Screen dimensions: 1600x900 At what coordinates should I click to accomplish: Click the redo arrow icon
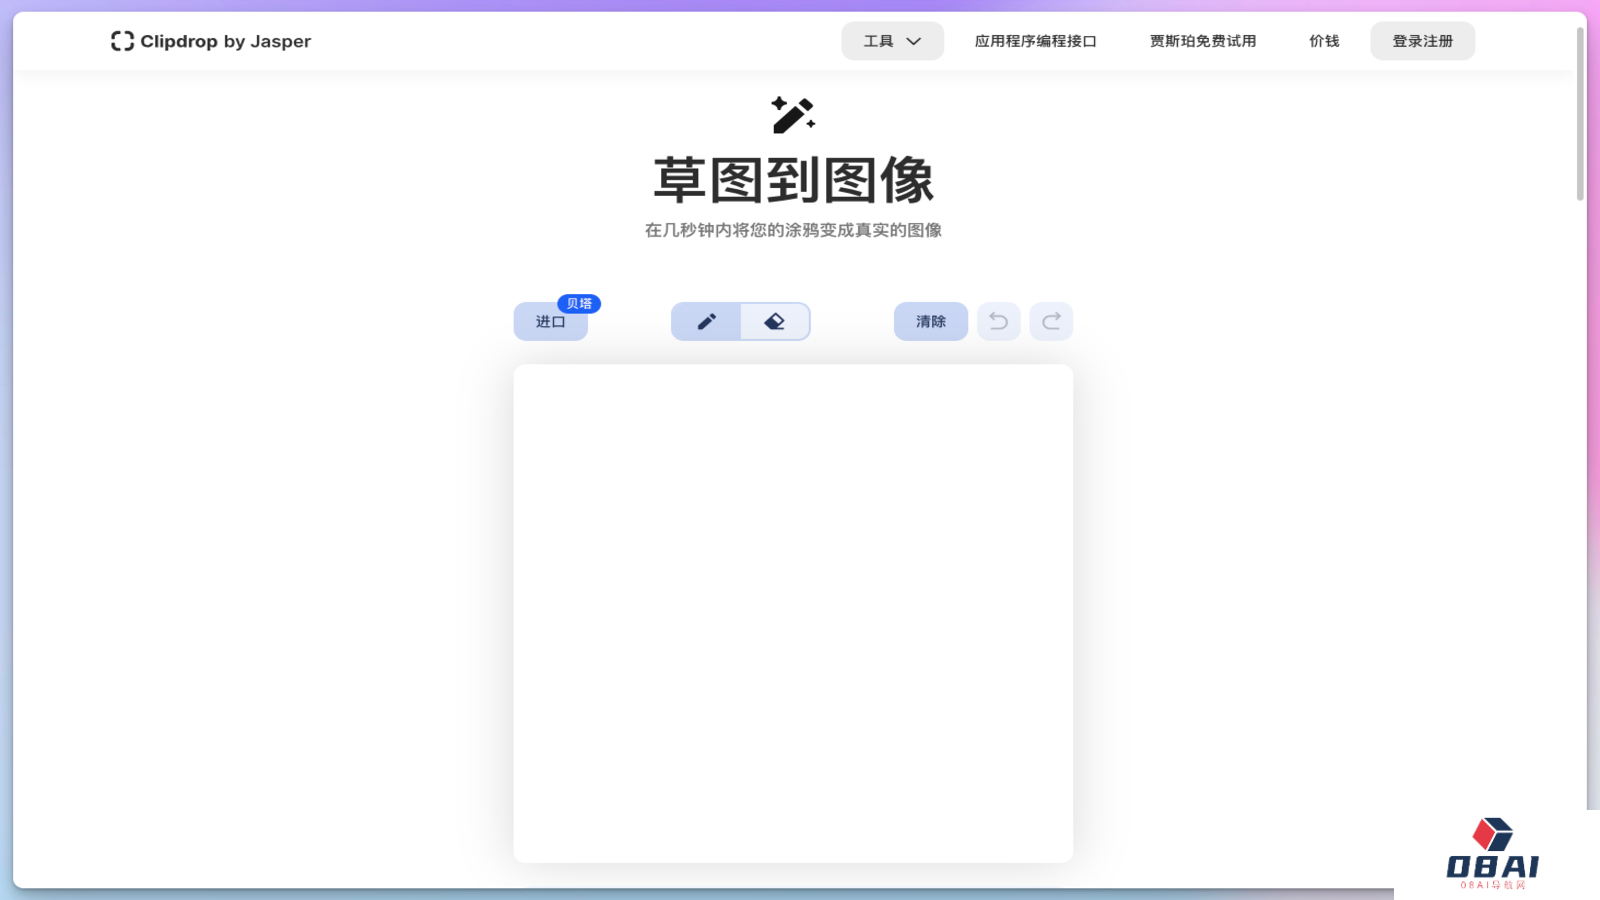point(1051,321)
